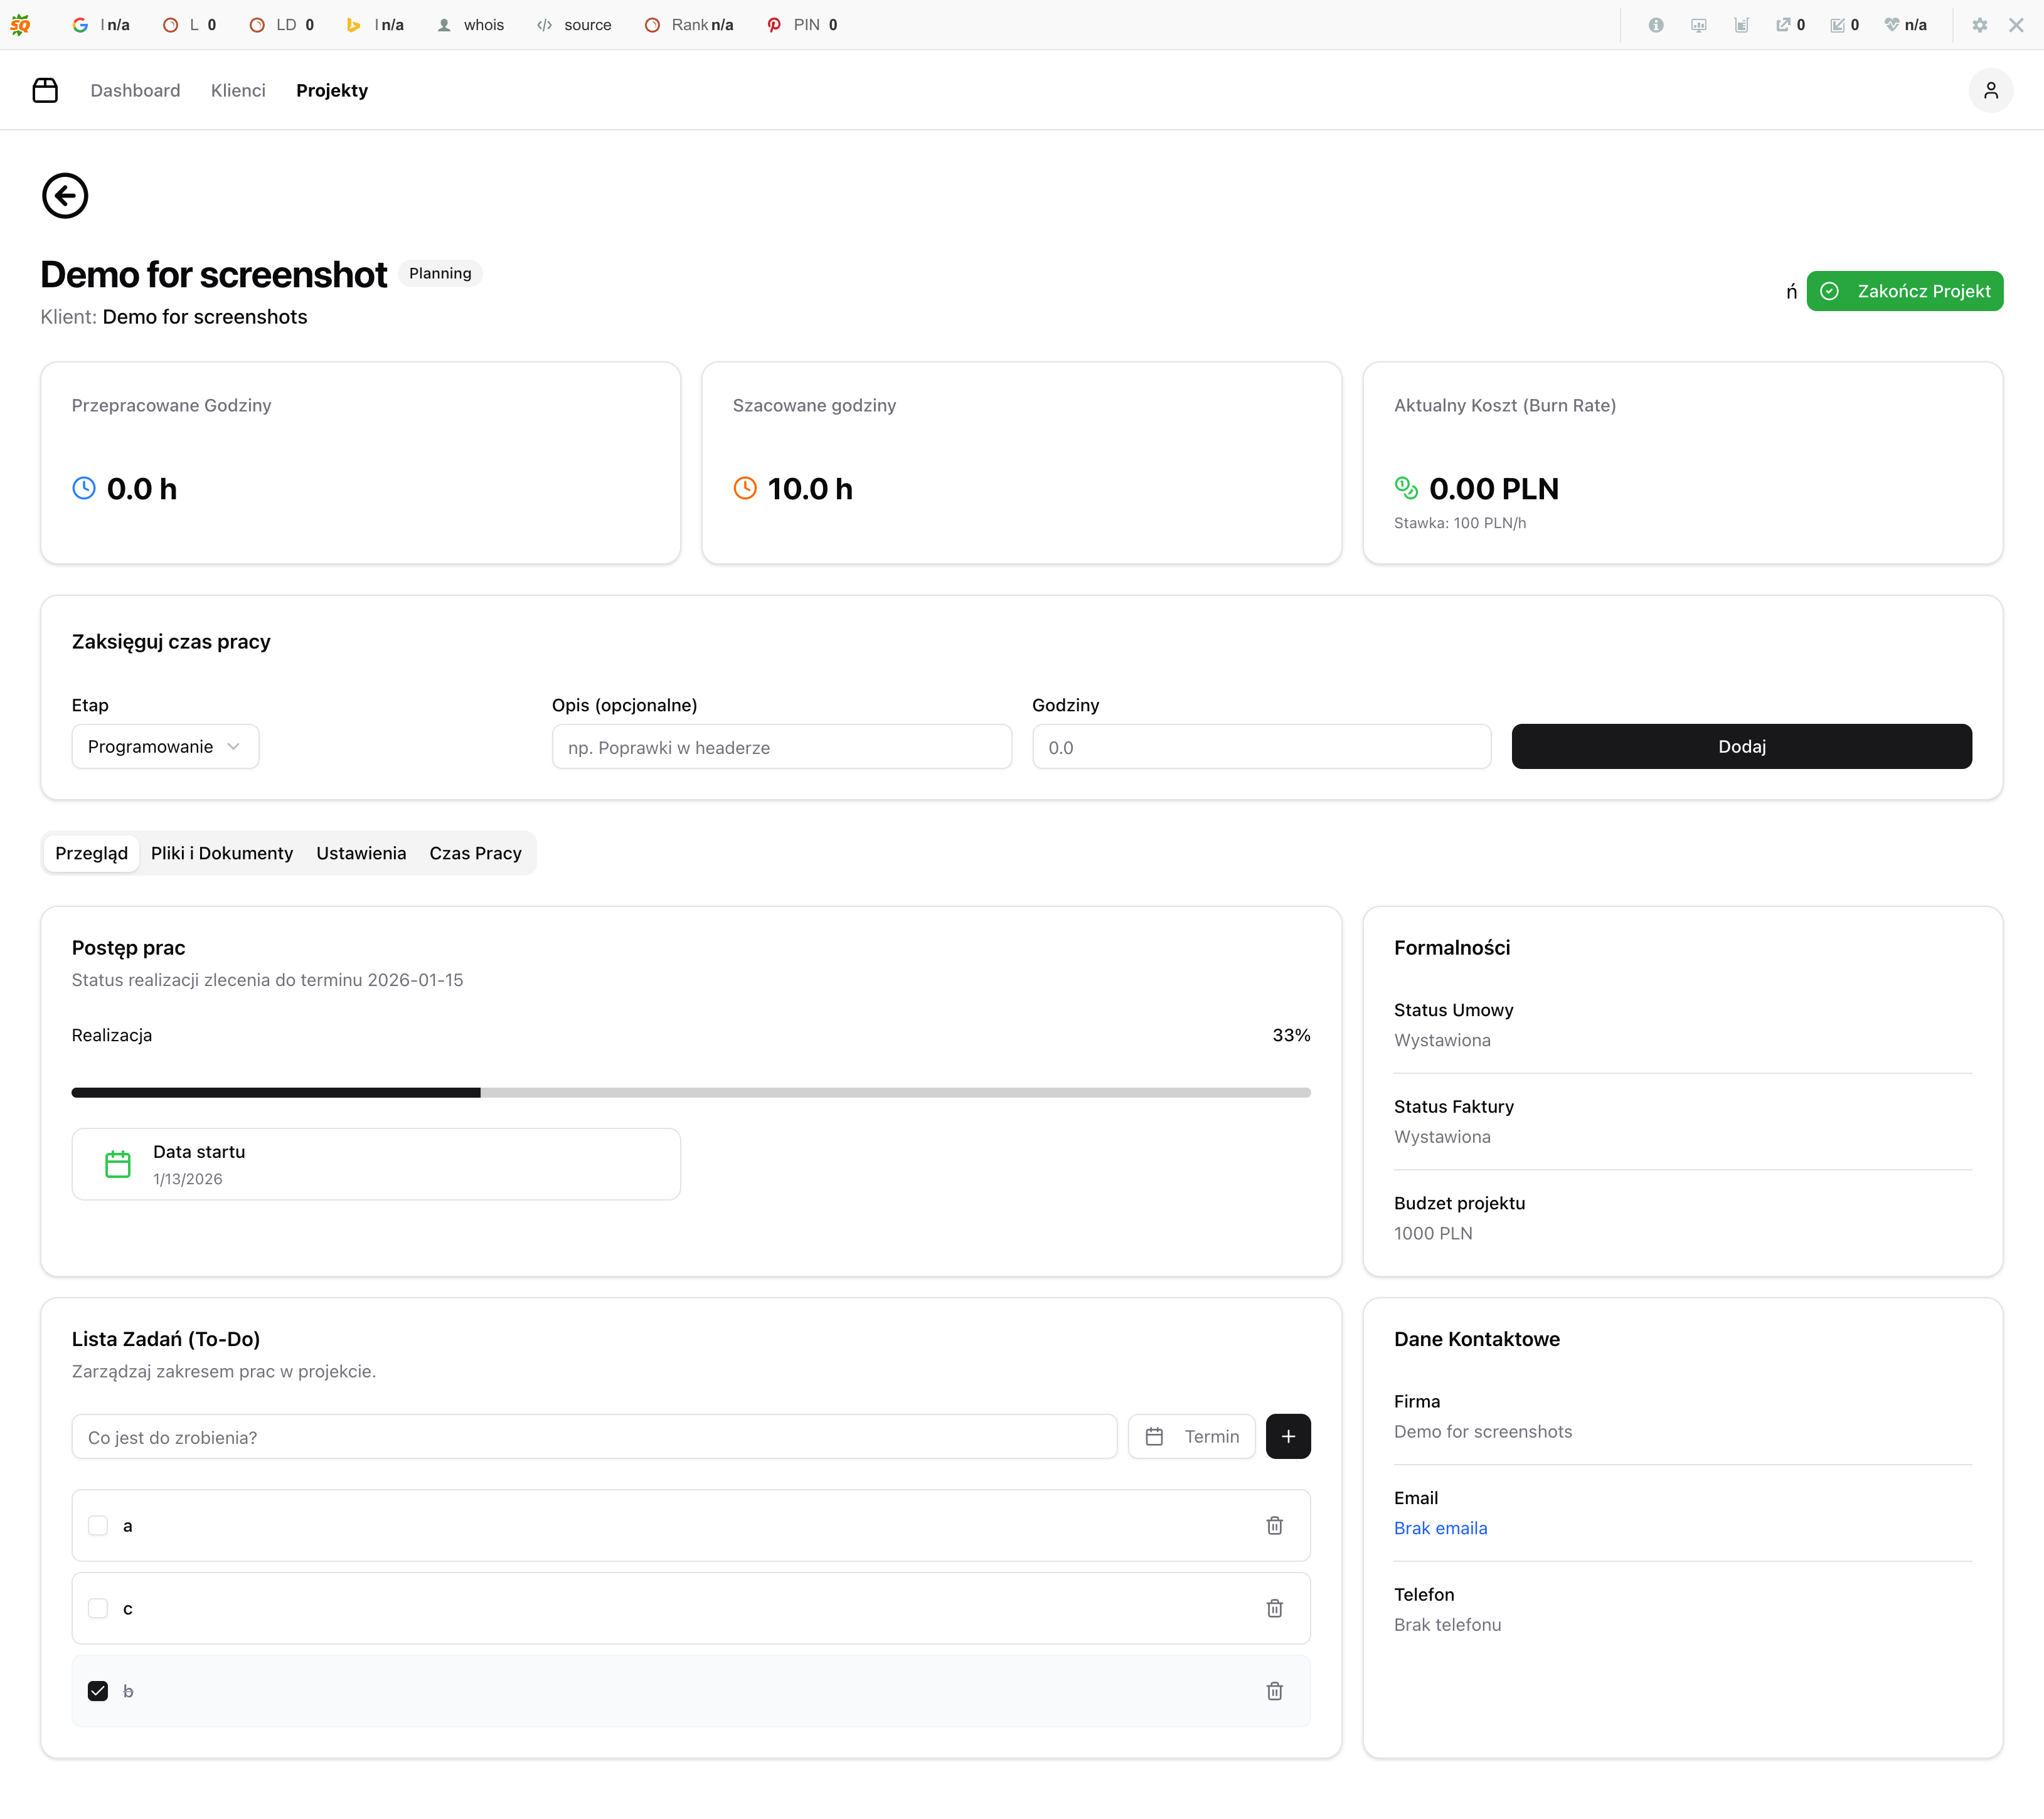Click the 'Brak telefonu' text
Screen dimensions: 2044x1819
[x=1447, y=1625]
